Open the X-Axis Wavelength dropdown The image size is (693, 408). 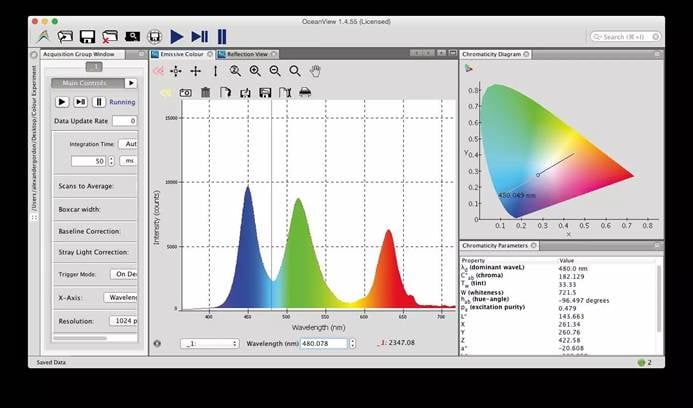tap(123, 297)
